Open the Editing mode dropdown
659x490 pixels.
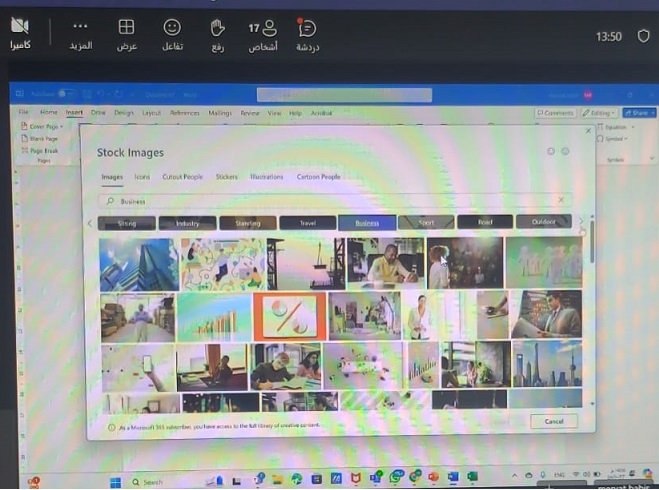599,113
